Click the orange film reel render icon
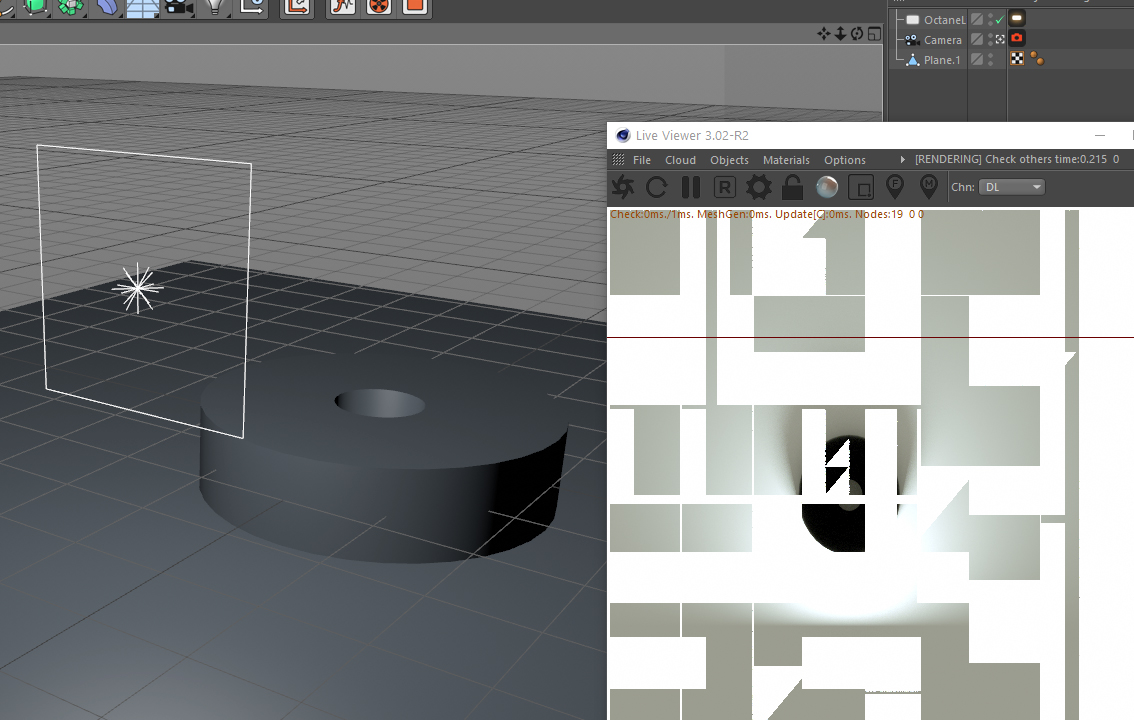This screenshot has height=720, width=1134. (378, 7)
